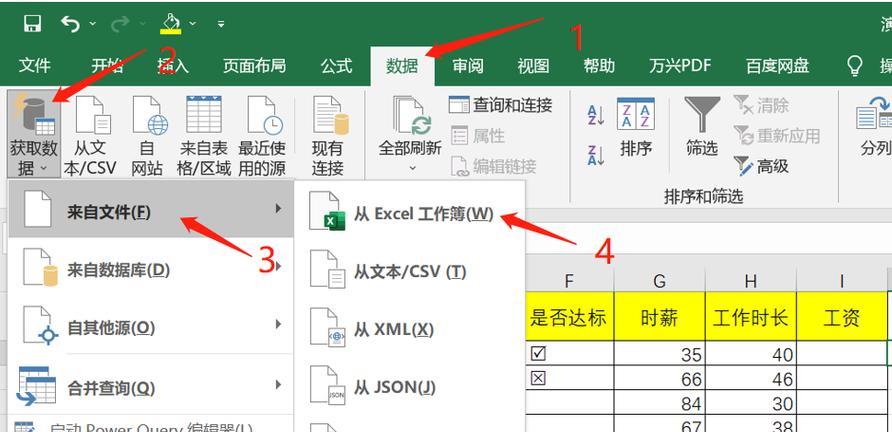Open 查询和连接 pane
892x432 pixels.
[501, 105]
